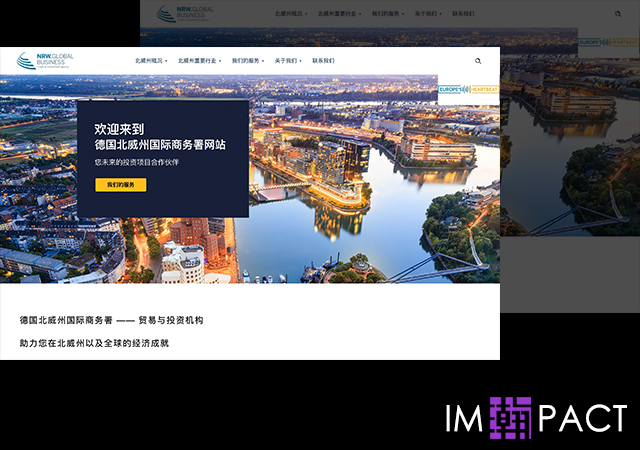Click the yellow 我们的服务 button

pos(121,185)
